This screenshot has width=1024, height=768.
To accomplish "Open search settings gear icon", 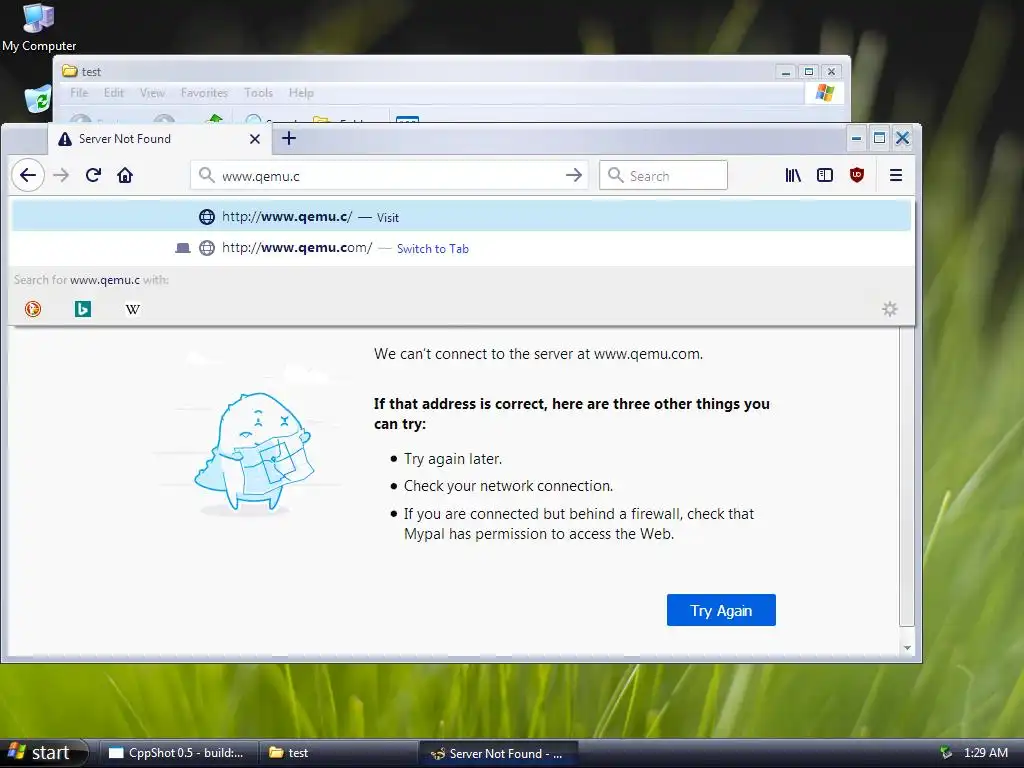I will click(x=889, y=309).
